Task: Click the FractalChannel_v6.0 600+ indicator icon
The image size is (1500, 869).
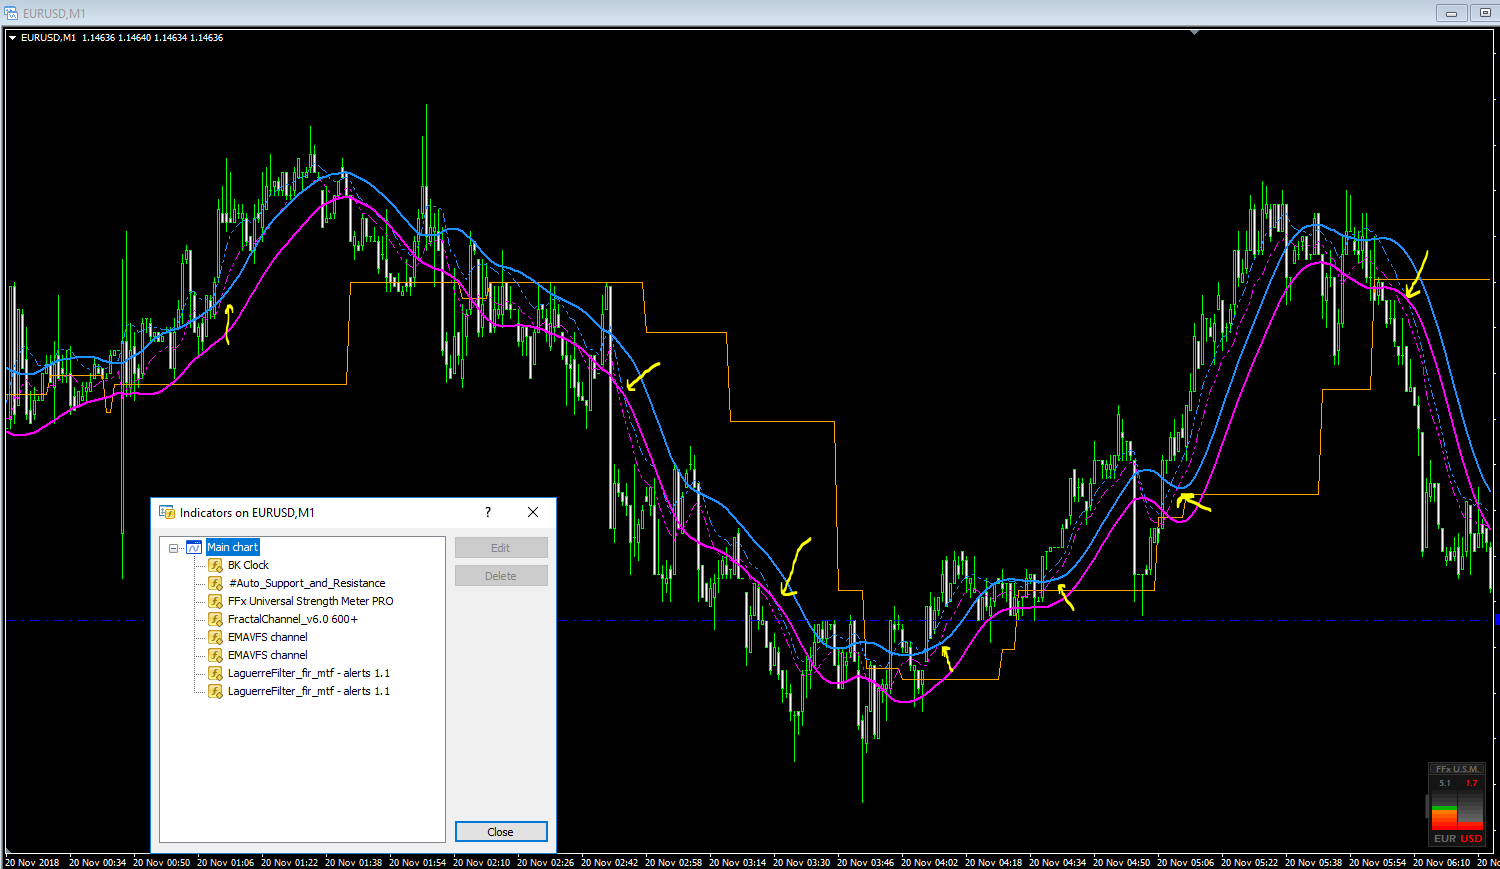Action: tap(215, 619)
